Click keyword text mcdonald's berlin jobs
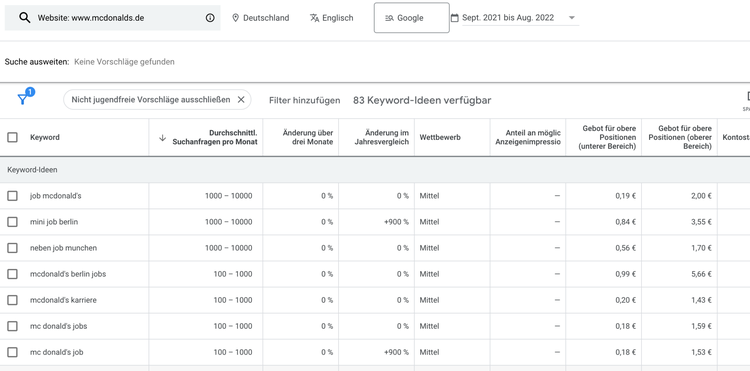The image size is (750, 371). (68, 274)
